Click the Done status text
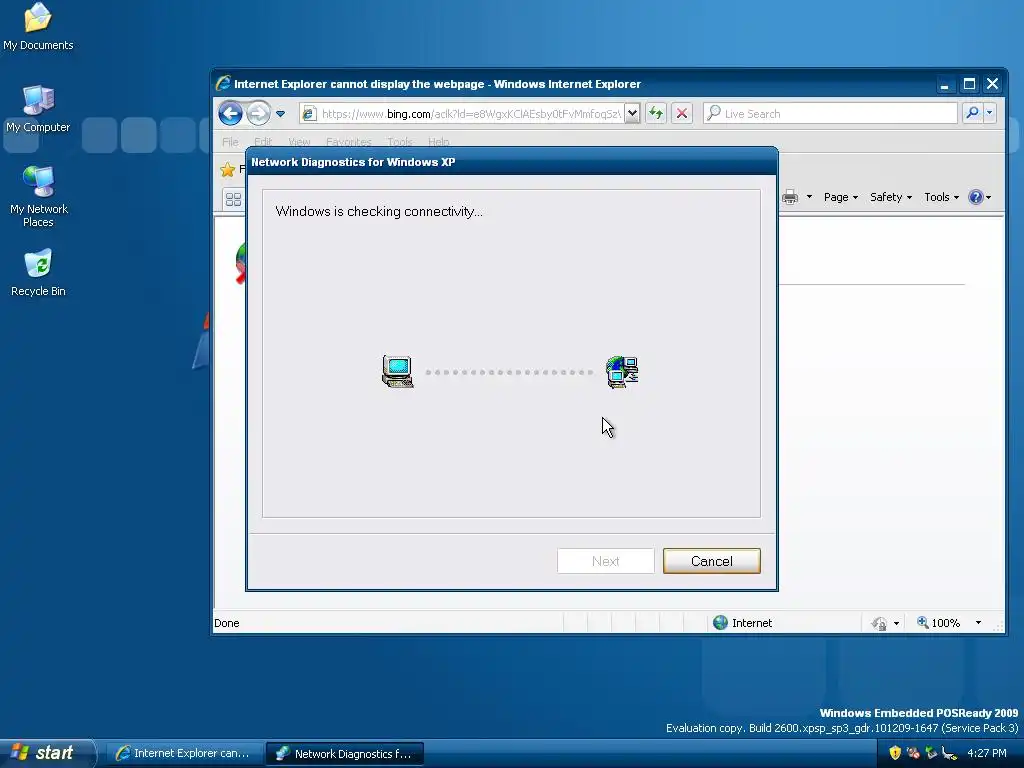1024x768 pixels. pyautogui.click(x=227, y=623)
